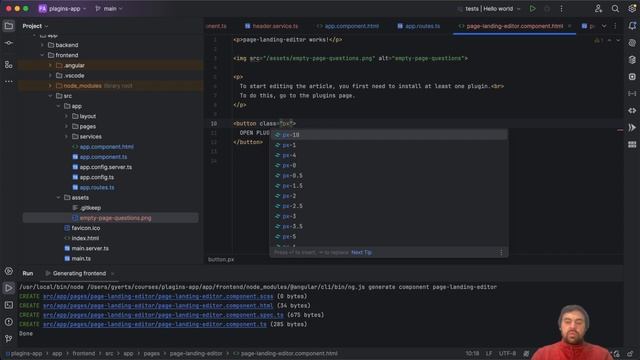
Task: Open Search Everywhere magnifier
Action: pyautogui.click(x=615, y=9)
